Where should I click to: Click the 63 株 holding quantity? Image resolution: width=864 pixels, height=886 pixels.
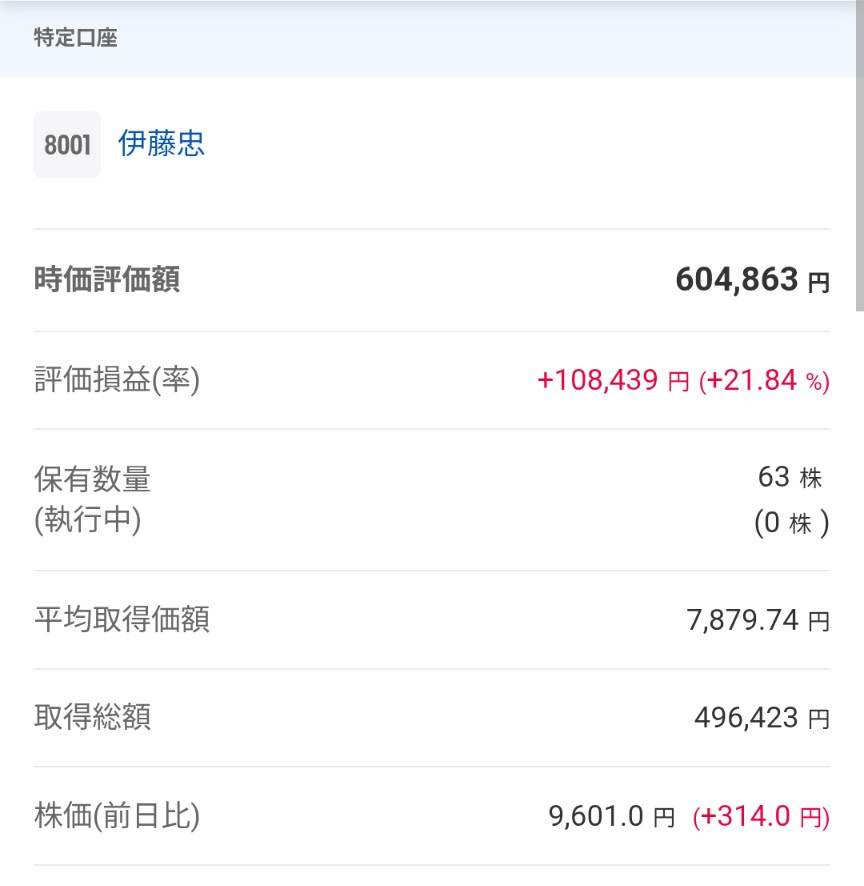pyautogui.click(x=790, y=477)
